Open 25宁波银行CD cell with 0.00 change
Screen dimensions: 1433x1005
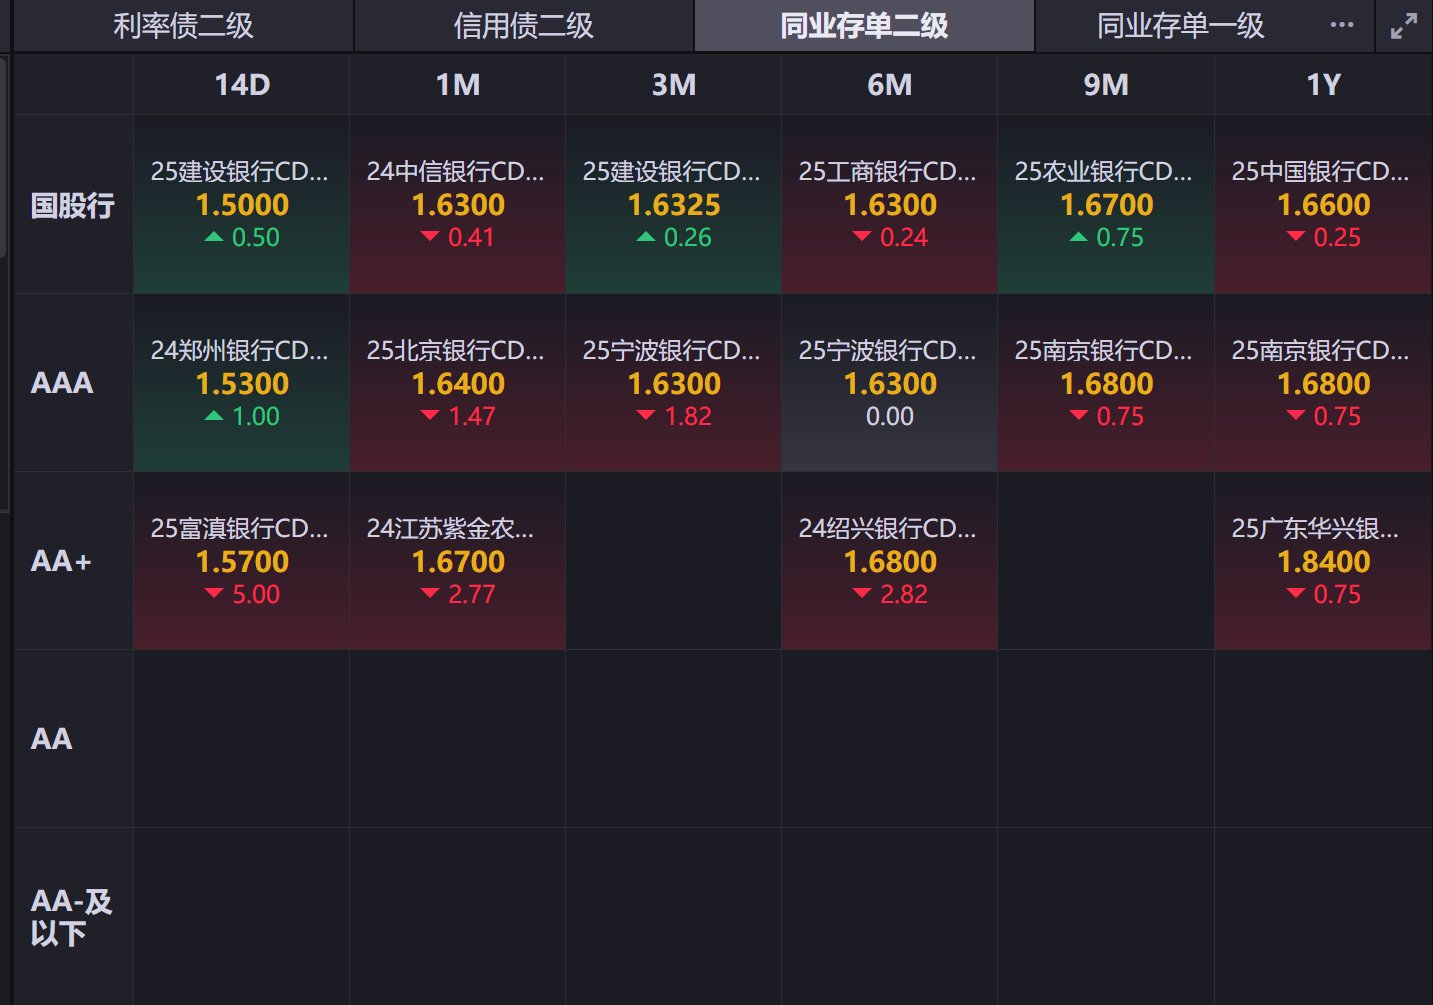tap(889, 383)
